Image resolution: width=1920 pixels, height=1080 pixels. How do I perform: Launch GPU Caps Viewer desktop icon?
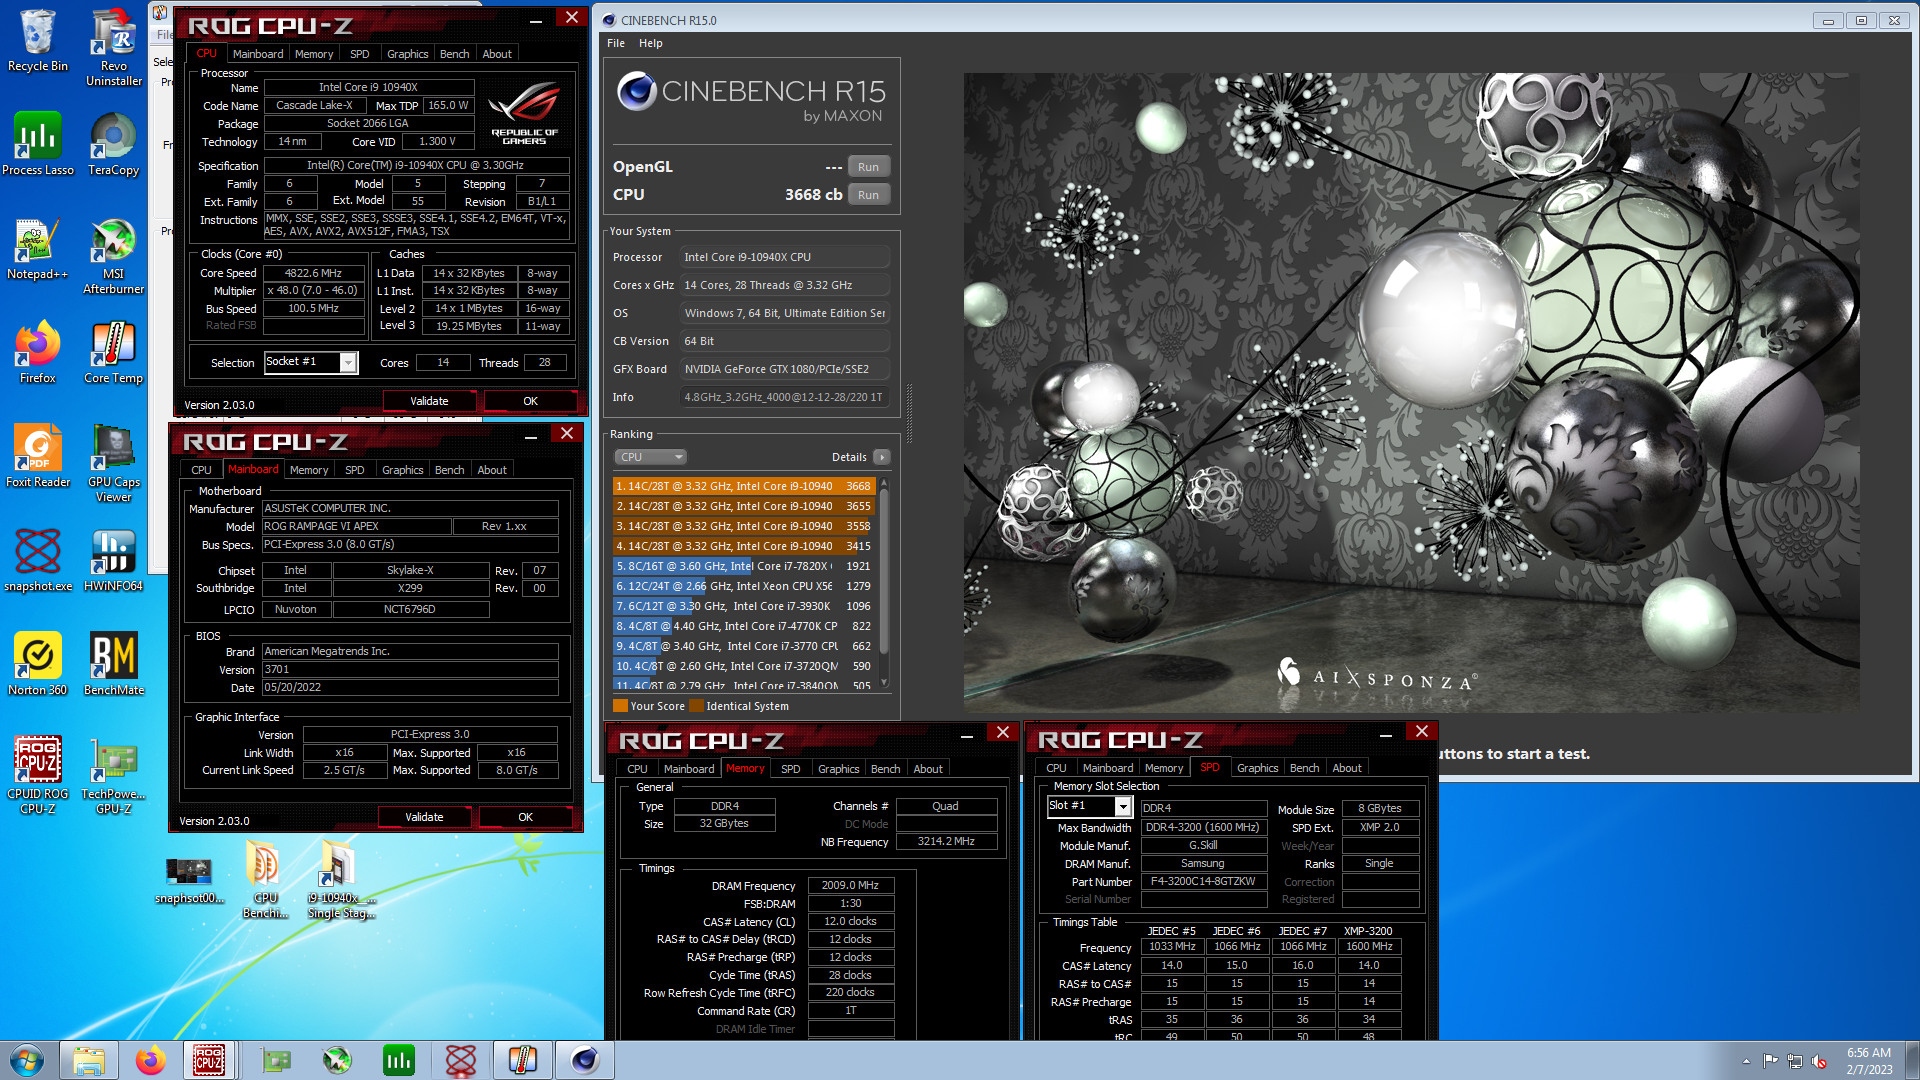114,463
